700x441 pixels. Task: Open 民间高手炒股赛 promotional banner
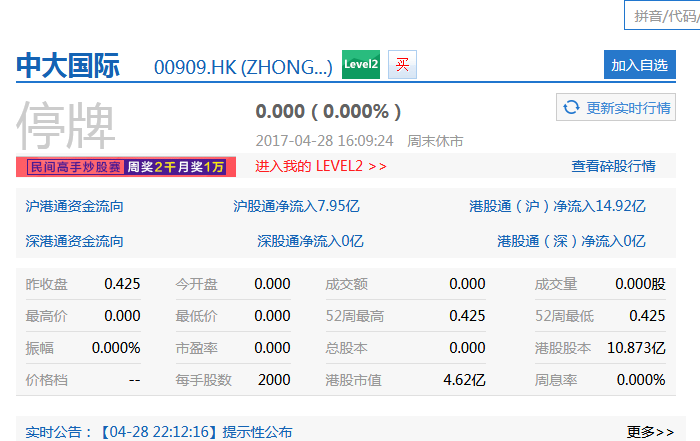[126, 167]
